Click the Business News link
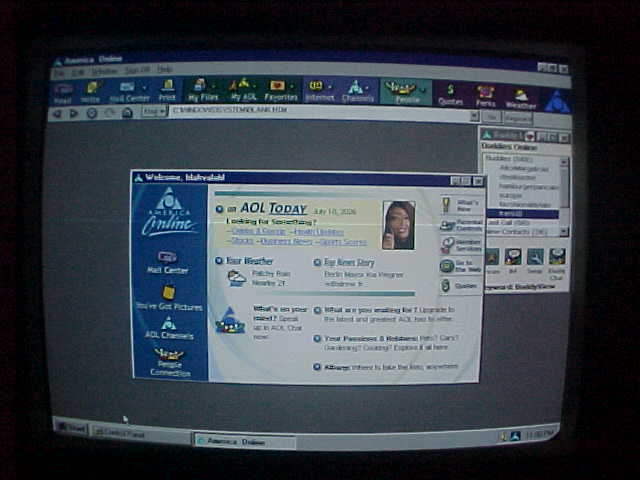Viewport: 640px width, 480px height. 285,241
